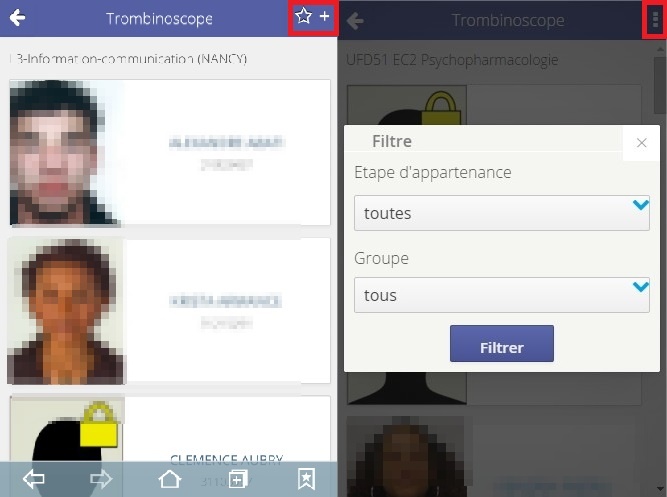Open the bookmarks star icon in bottom bar
The height and width of the screenshot is (497, 667).
[x=306, y=479]
